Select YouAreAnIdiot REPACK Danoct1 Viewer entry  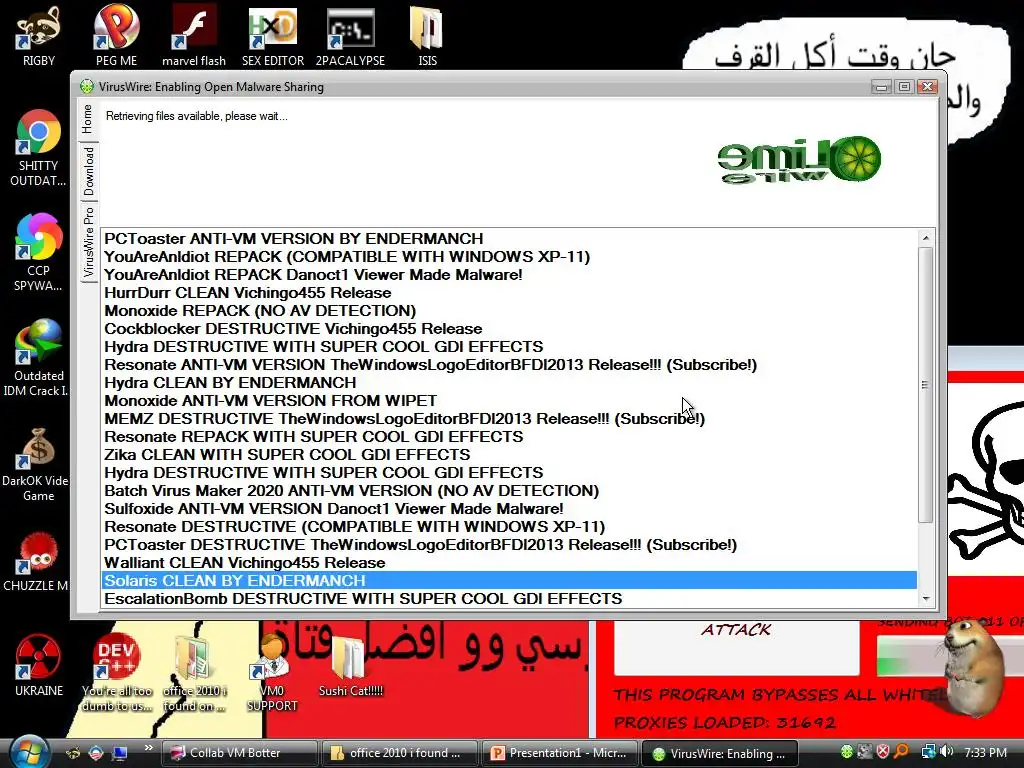tap(509, 274)
